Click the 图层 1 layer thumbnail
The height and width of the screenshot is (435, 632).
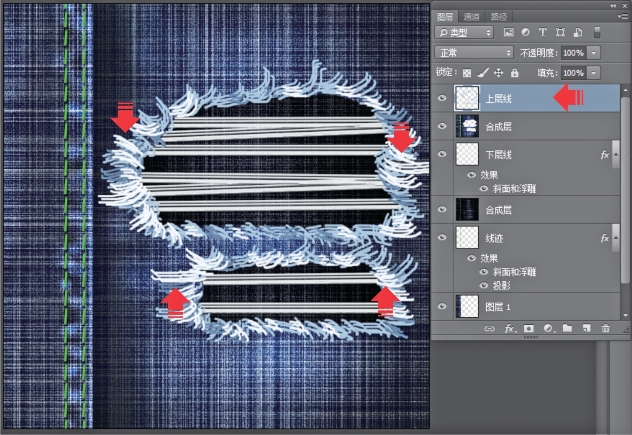(467, 306)
